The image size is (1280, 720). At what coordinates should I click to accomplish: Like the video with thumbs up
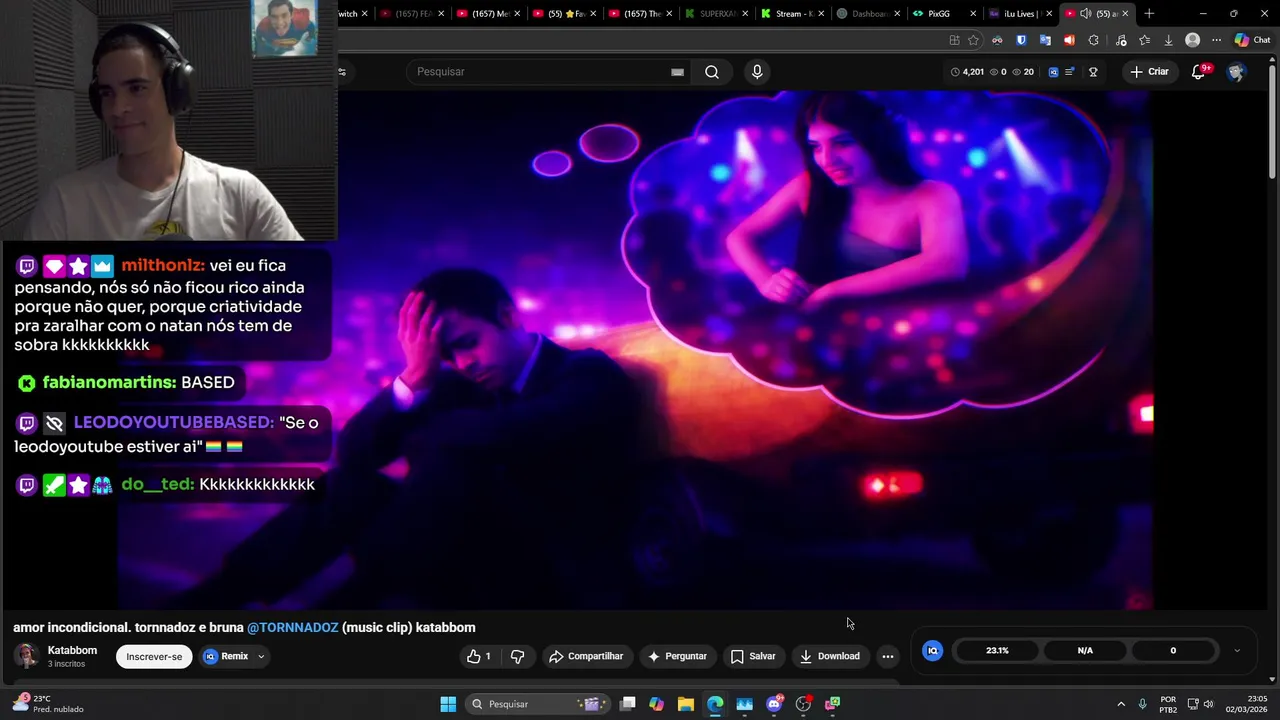(x=479, y=656)
